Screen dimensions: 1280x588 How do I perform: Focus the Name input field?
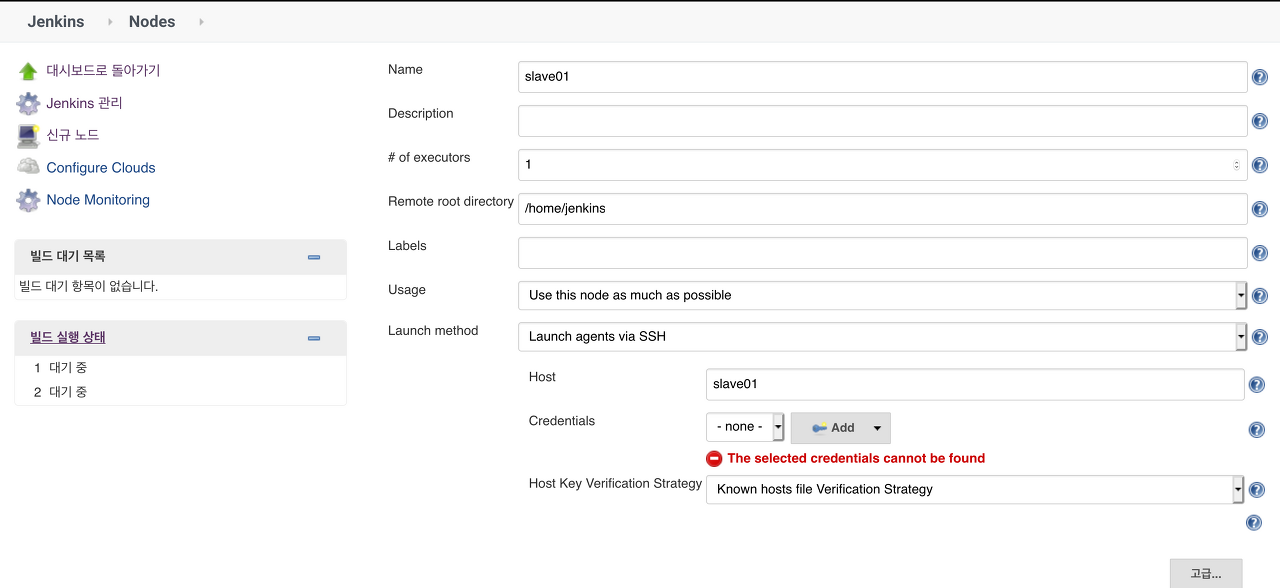tap(882, 76)
